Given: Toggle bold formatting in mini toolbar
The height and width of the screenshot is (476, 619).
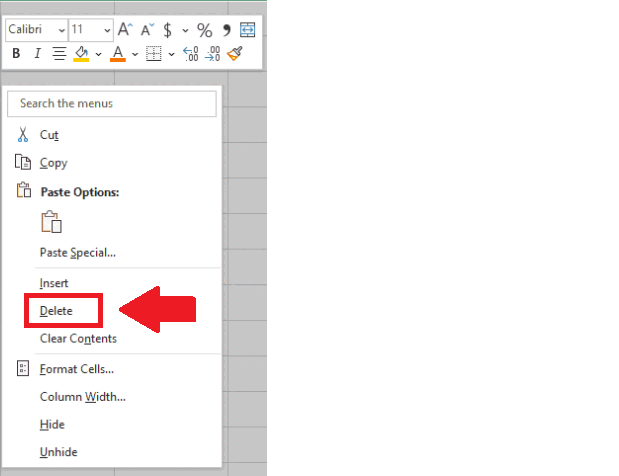Looking at the screenshot, I should click(16, 54).
